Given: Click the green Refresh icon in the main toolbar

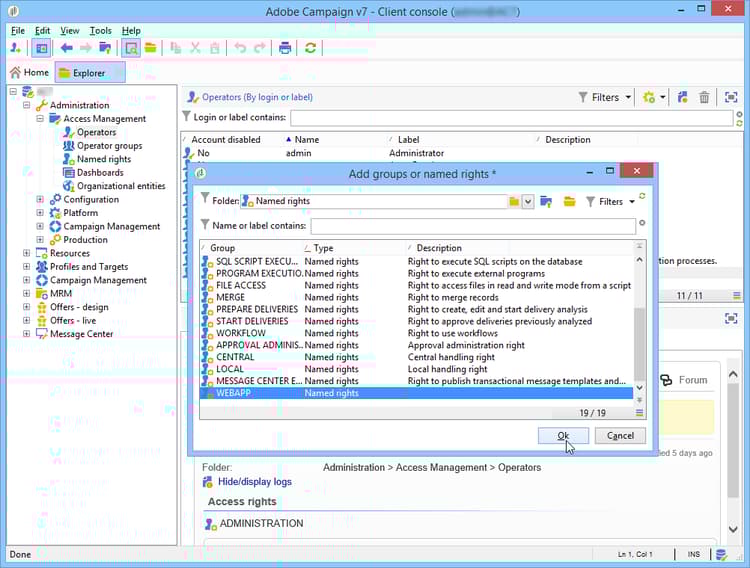Looking at the screenshot, I should 310,48.
